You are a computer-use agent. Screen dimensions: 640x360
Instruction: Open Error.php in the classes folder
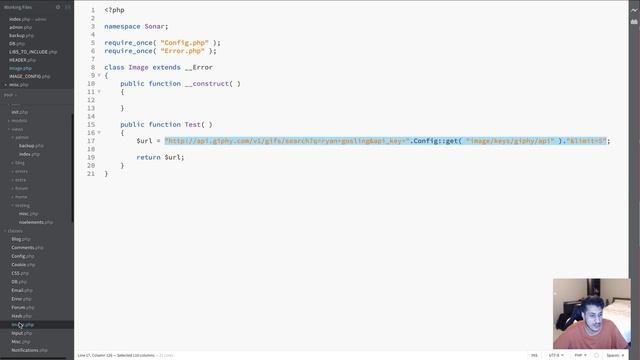[x=22, y=299]
